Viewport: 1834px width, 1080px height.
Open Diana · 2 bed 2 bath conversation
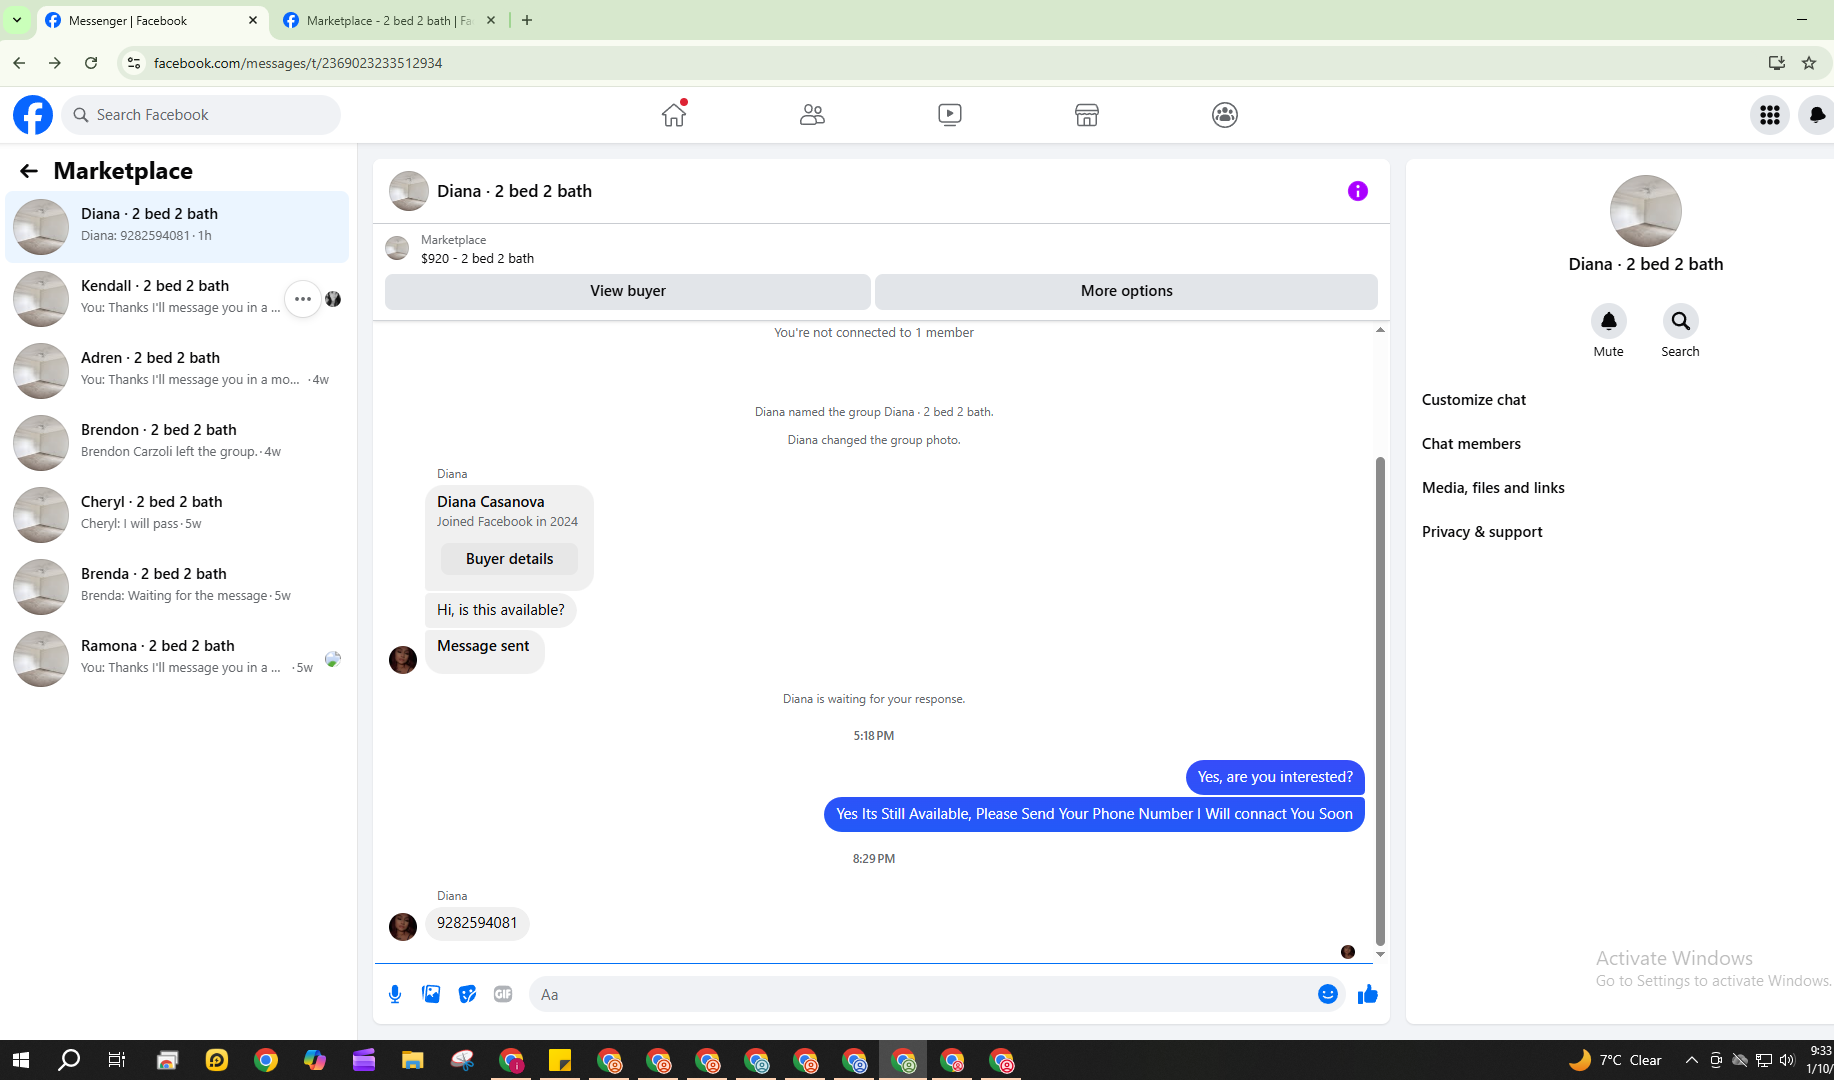click(x=177, y=226)
